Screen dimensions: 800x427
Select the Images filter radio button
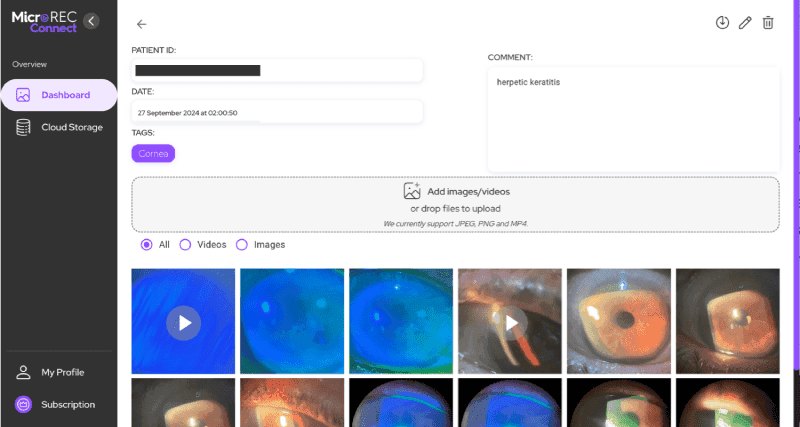coord(242,244)
